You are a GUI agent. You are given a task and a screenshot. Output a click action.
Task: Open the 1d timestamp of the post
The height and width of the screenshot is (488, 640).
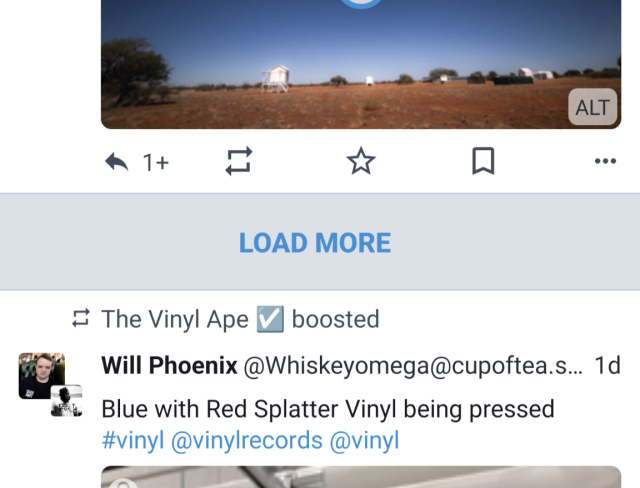pyautogui.click(x=607, y=366)
